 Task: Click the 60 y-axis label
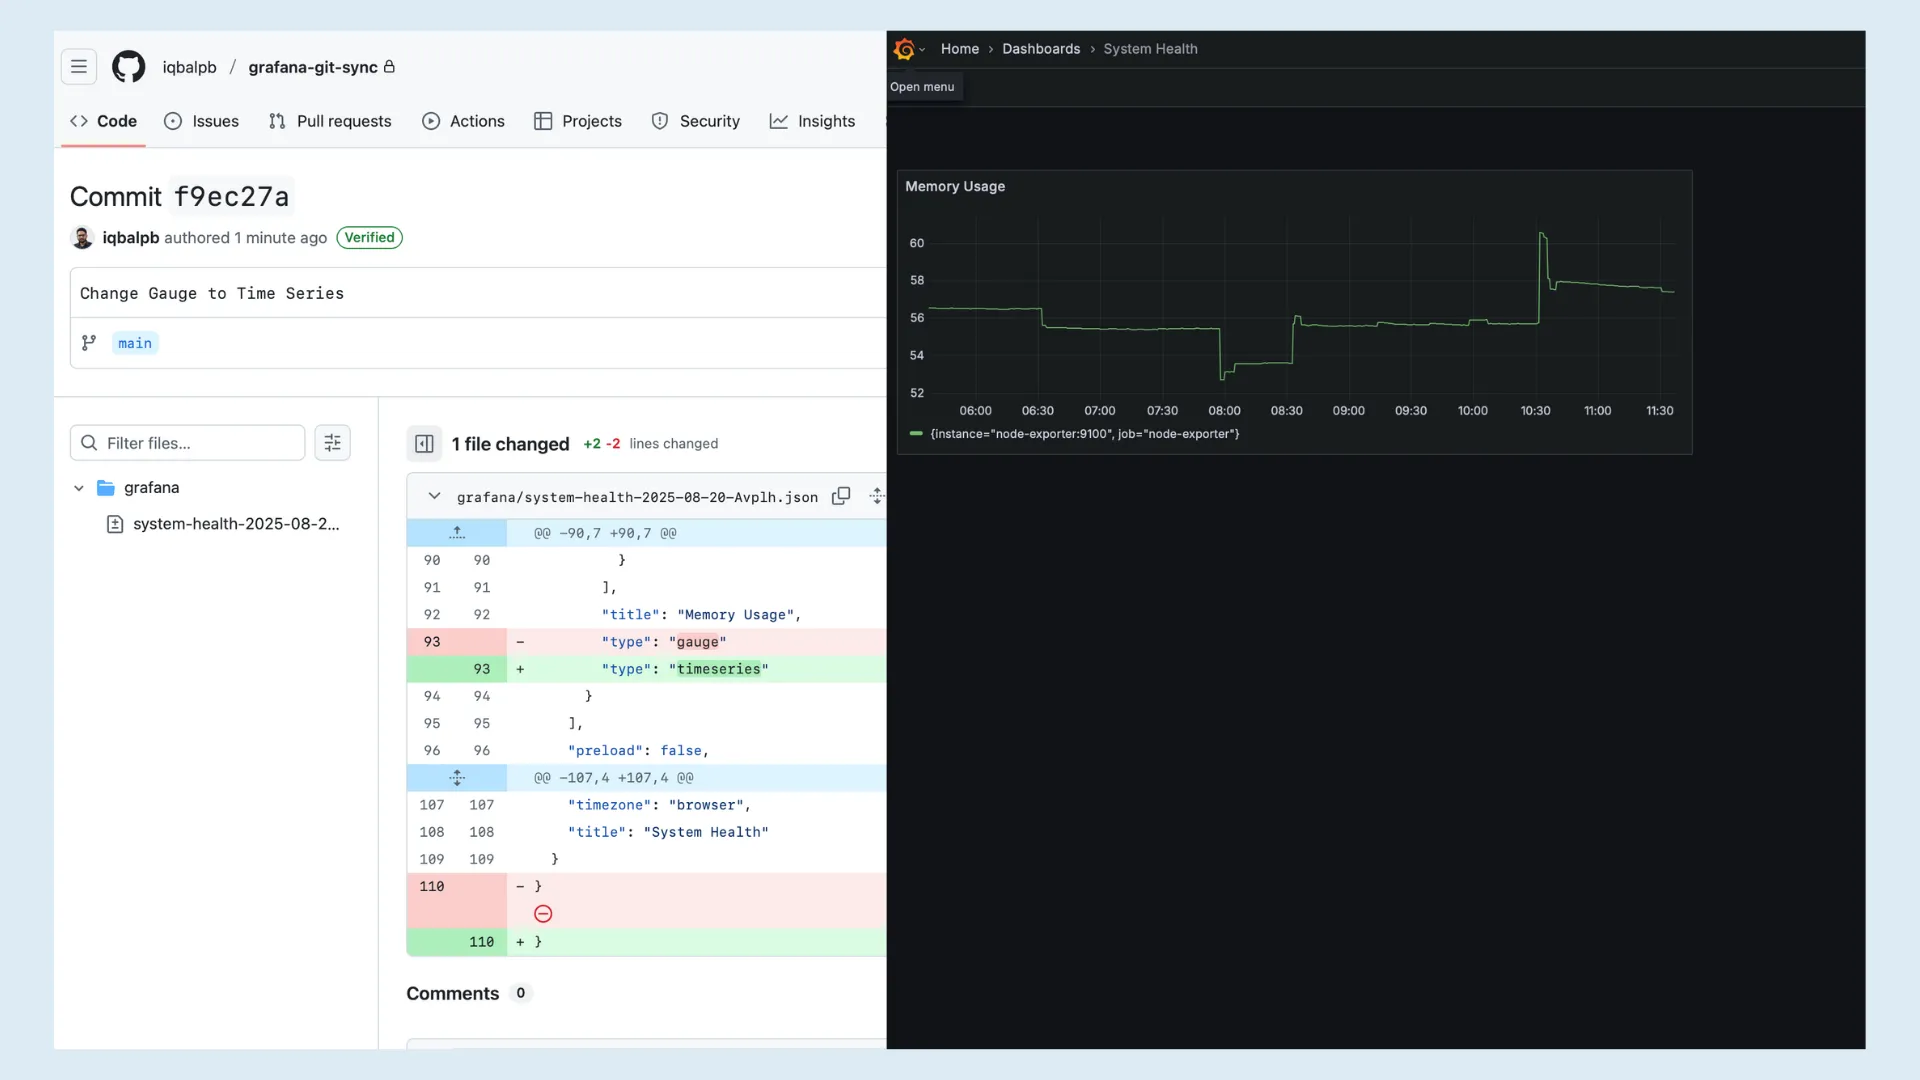[917, 243]
